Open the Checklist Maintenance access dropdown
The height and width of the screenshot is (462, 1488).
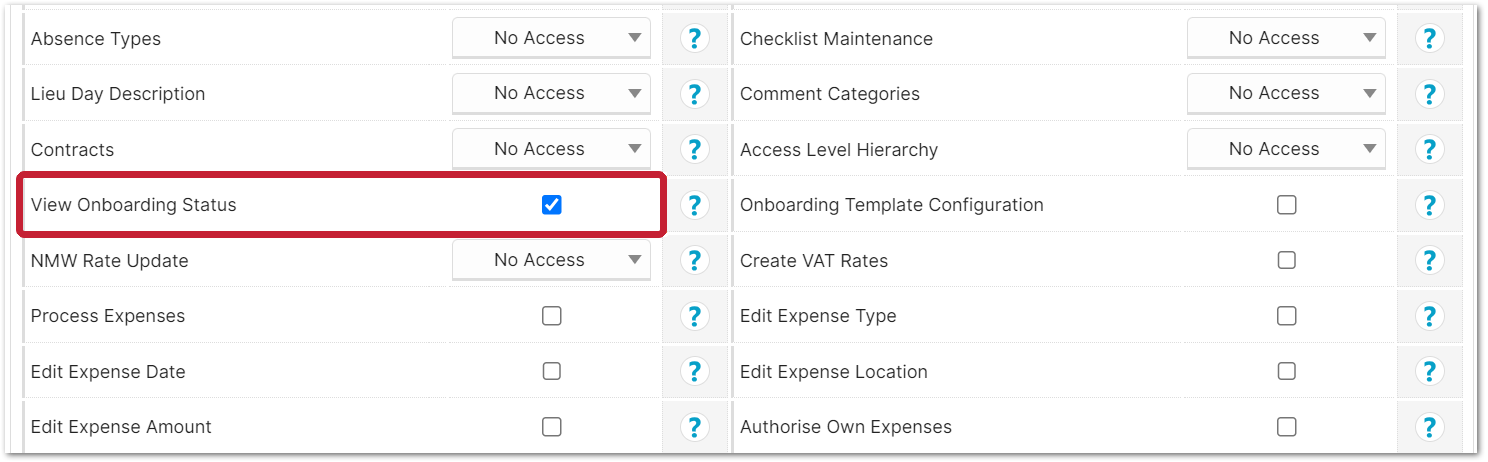(x=1286, y=38)
